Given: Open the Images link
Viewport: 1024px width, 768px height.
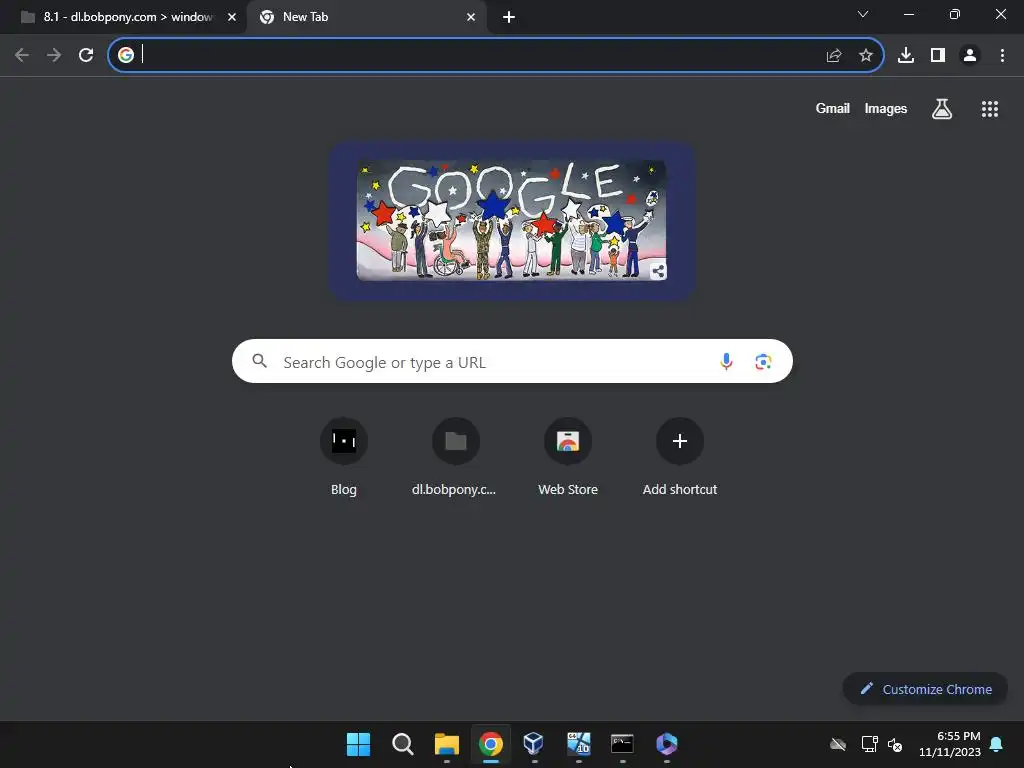Looking at the screenshot, I should pos(886,108).
